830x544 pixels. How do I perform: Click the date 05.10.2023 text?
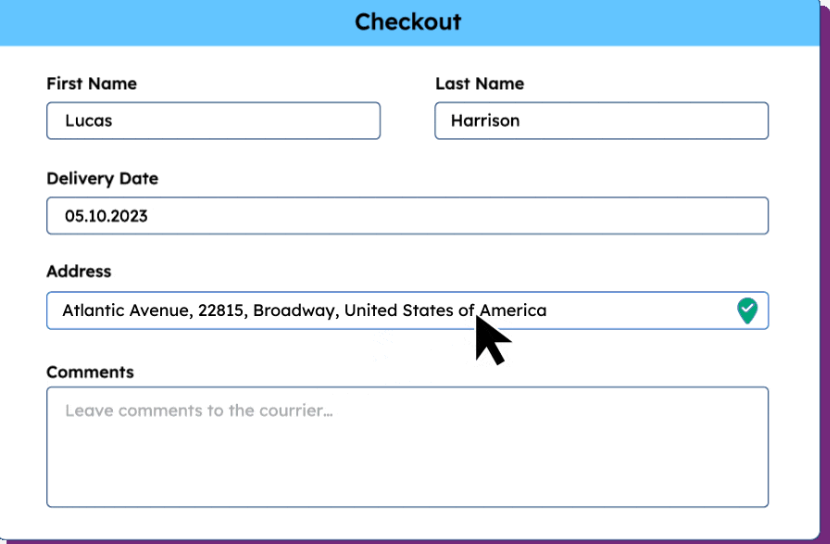pos(106,216)
